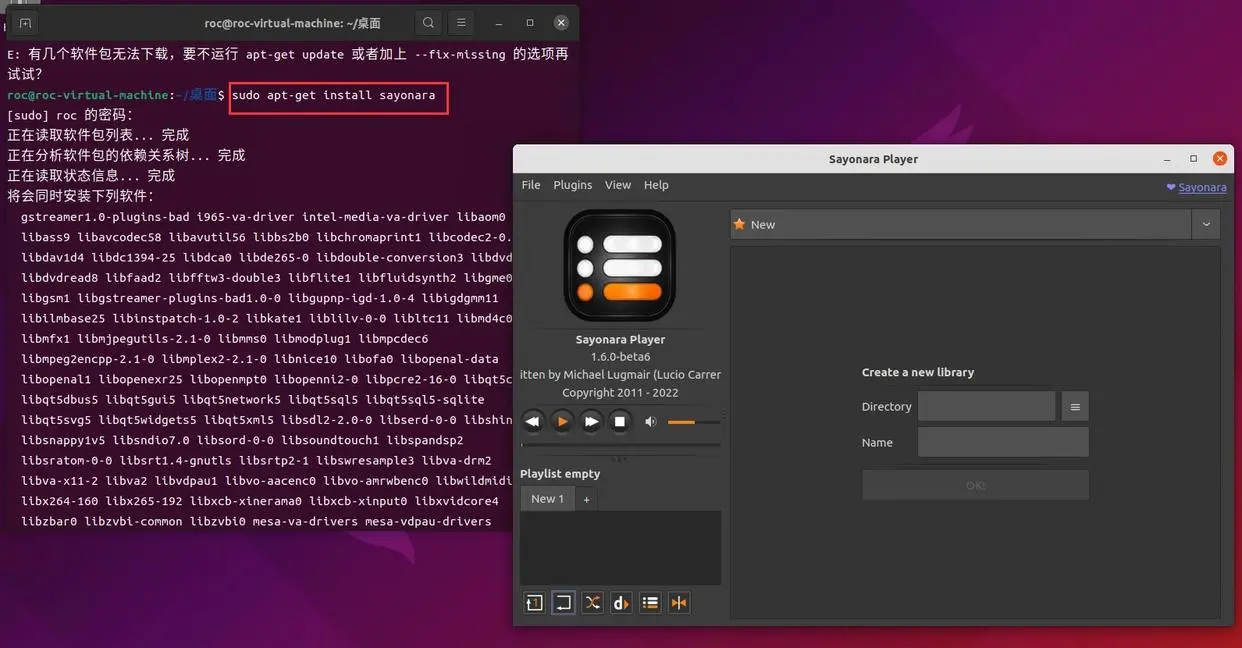Click 'gstreamer1.0-plugins-bad' package name in terminal
Image resolution: width=1242 pixels, height=648 pixels.
coord(105,217)
